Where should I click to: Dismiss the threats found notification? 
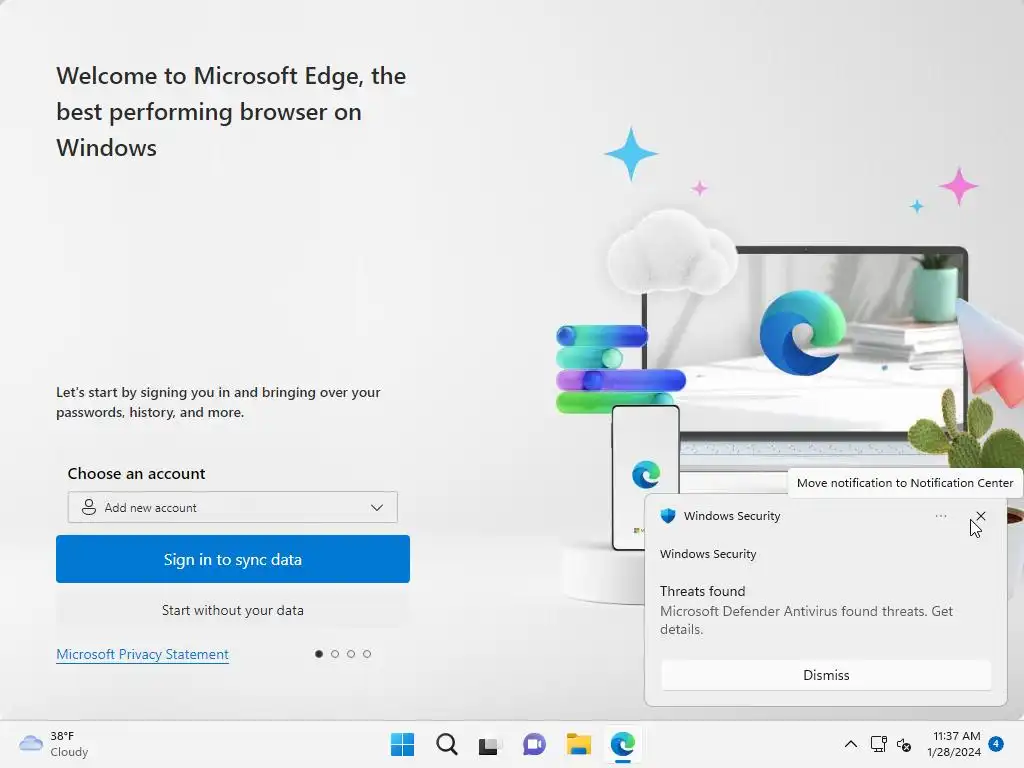[x=826, y=675]
